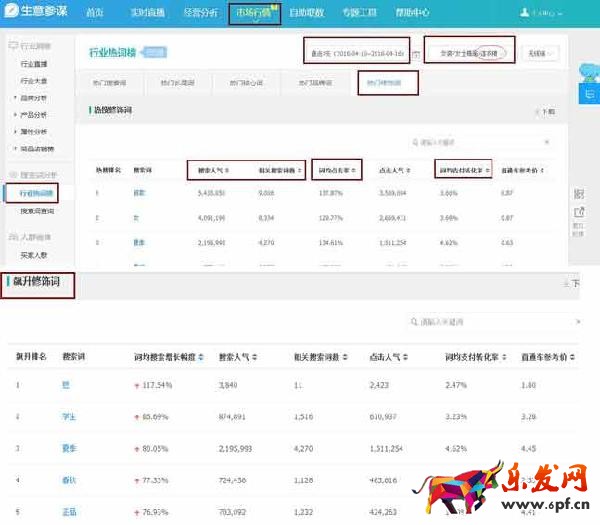Switch to the 市场行情 tab

[x=254, y=13]
